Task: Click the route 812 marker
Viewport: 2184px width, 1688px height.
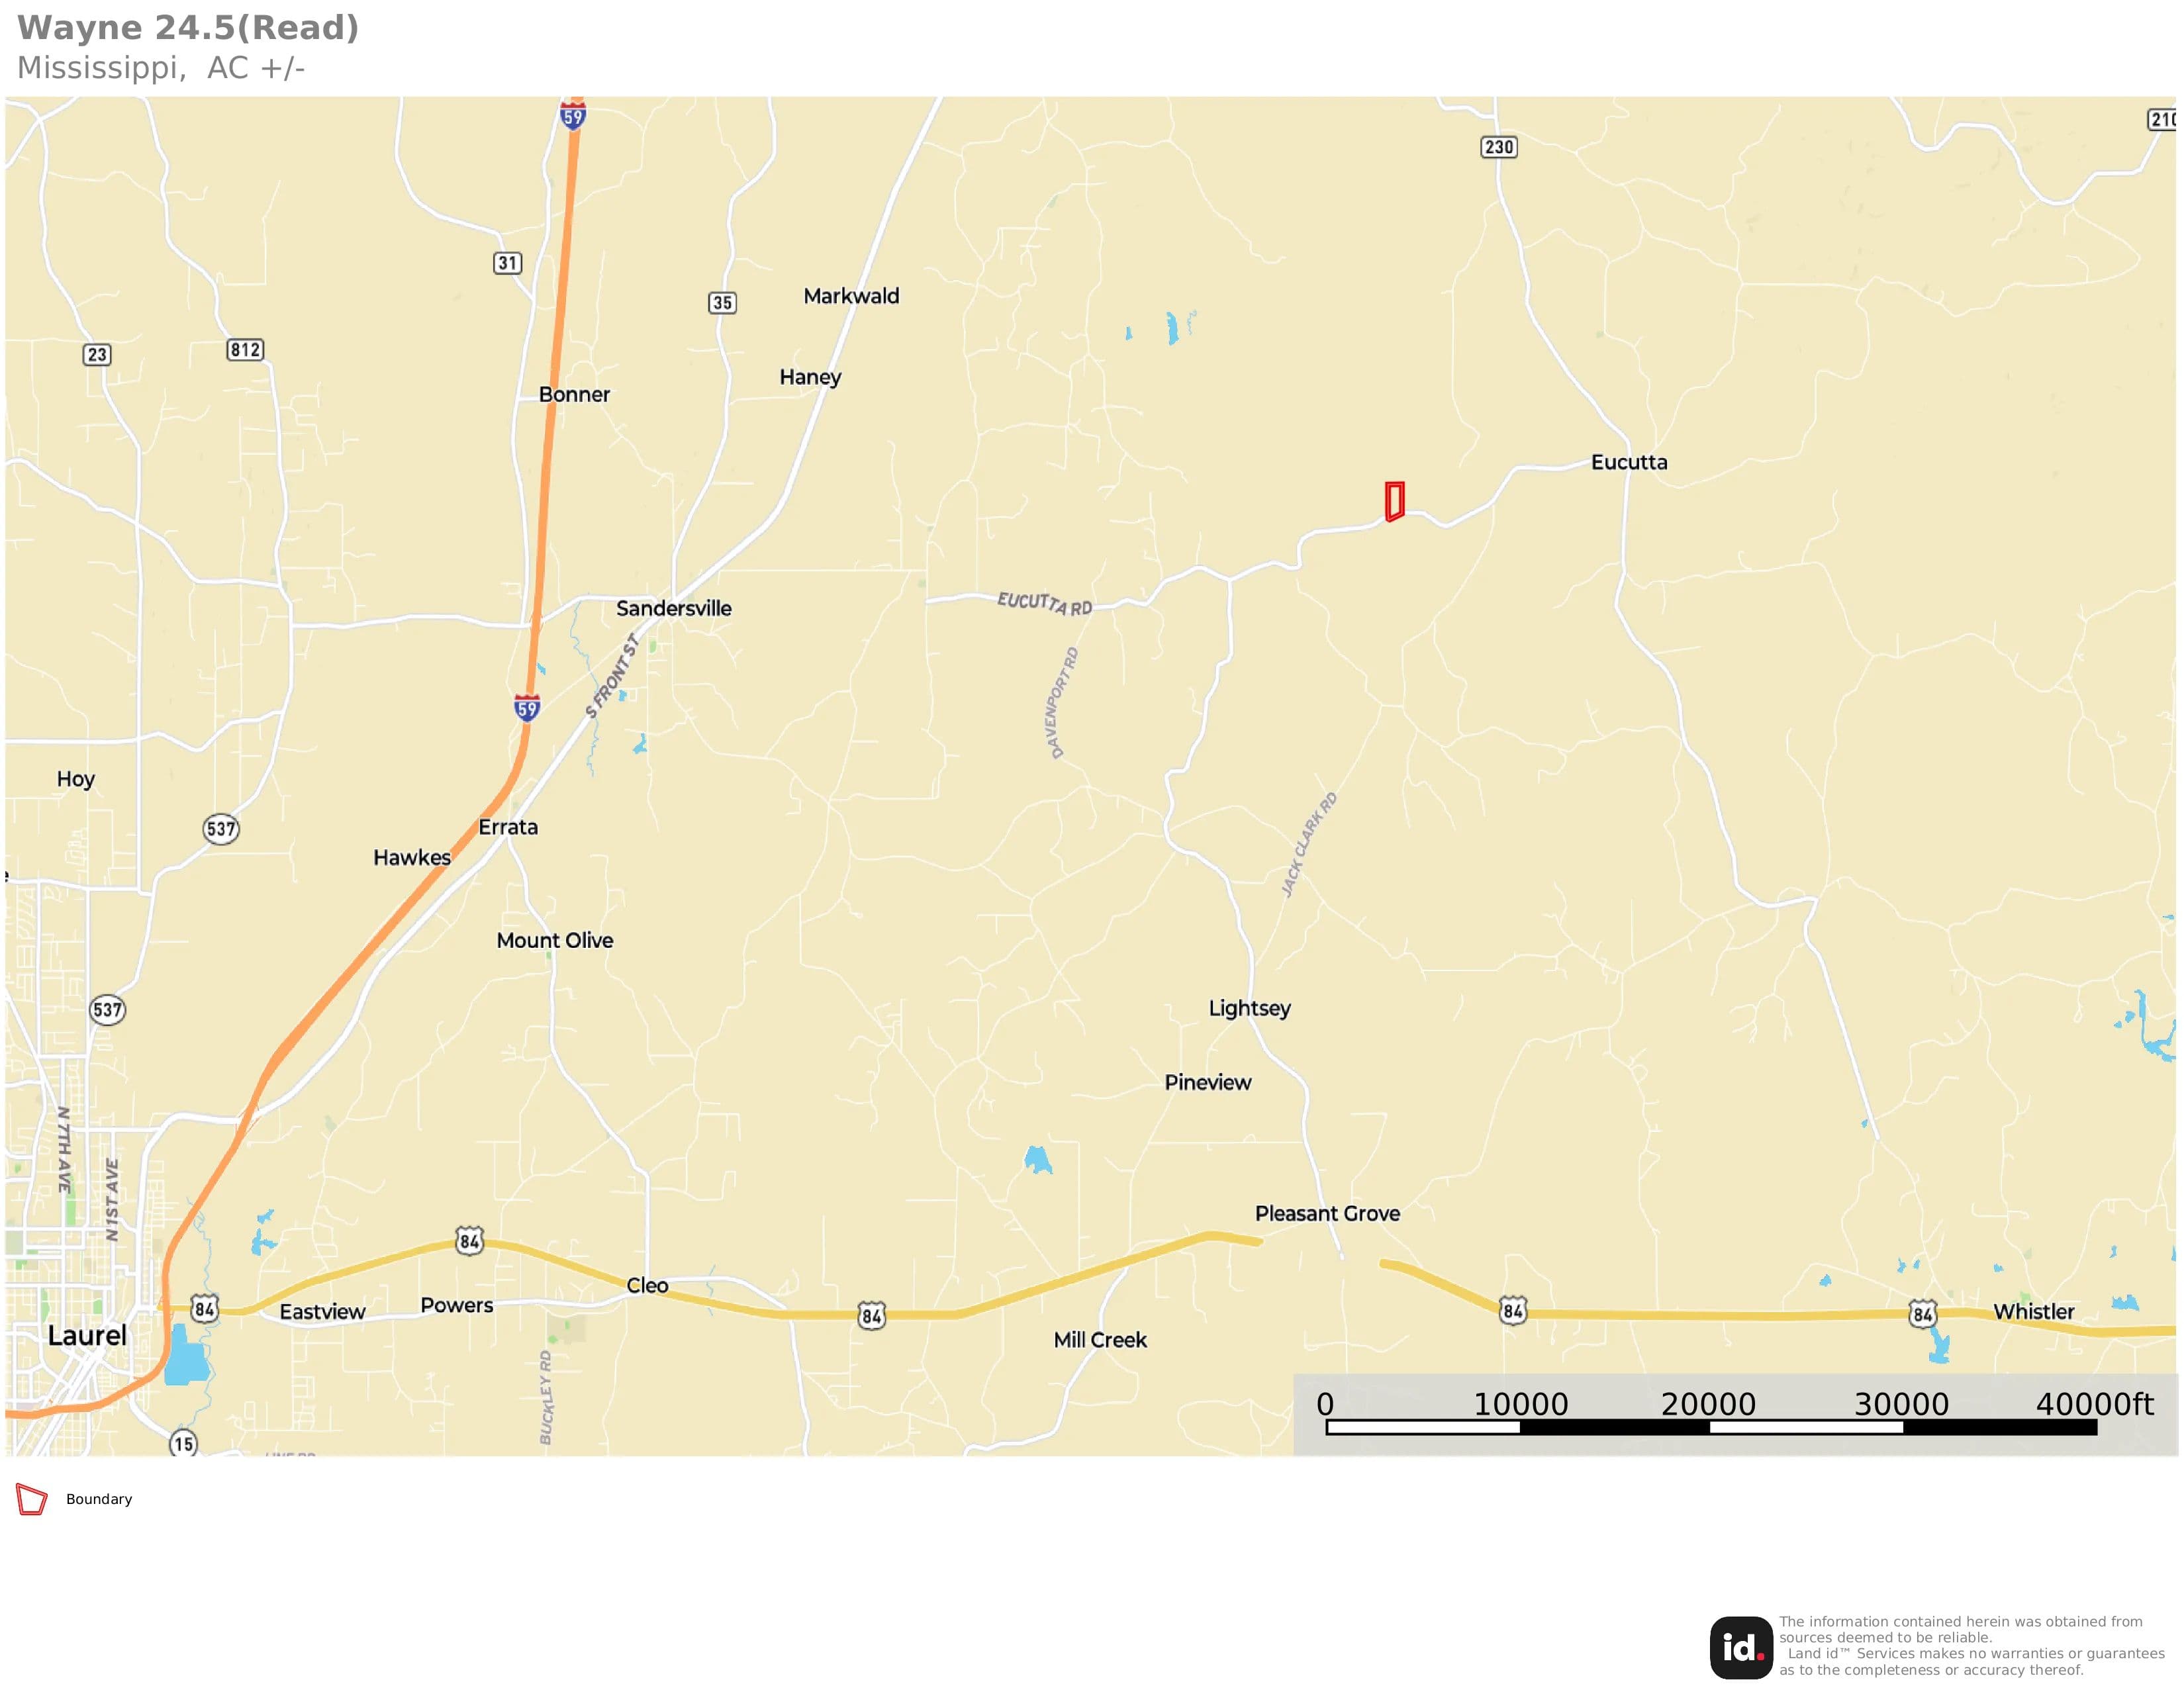Action: point(245,350)
